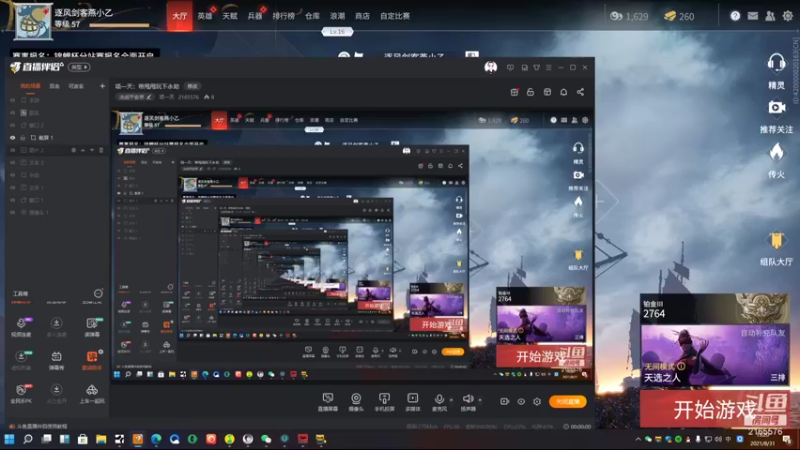Screen dimensions: 800x450
Task: Click the game's 传火 flame icon
Action: pos(776,153)
